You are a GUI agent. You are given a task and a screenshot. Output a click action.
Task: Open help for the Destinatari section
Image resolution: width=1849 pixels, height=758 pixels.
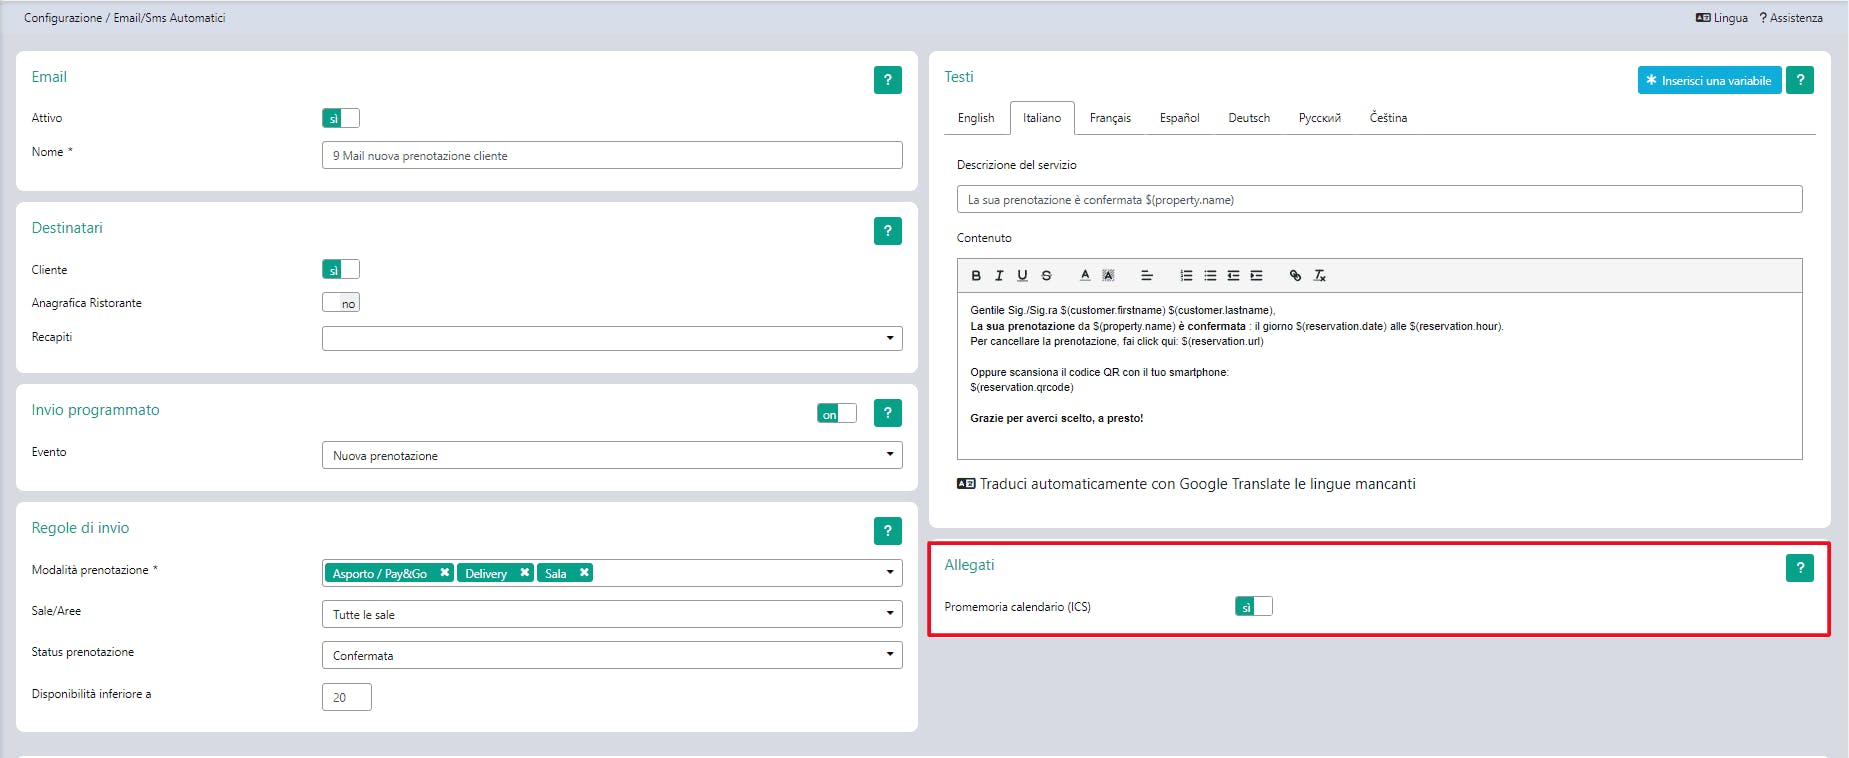[888, 231]
